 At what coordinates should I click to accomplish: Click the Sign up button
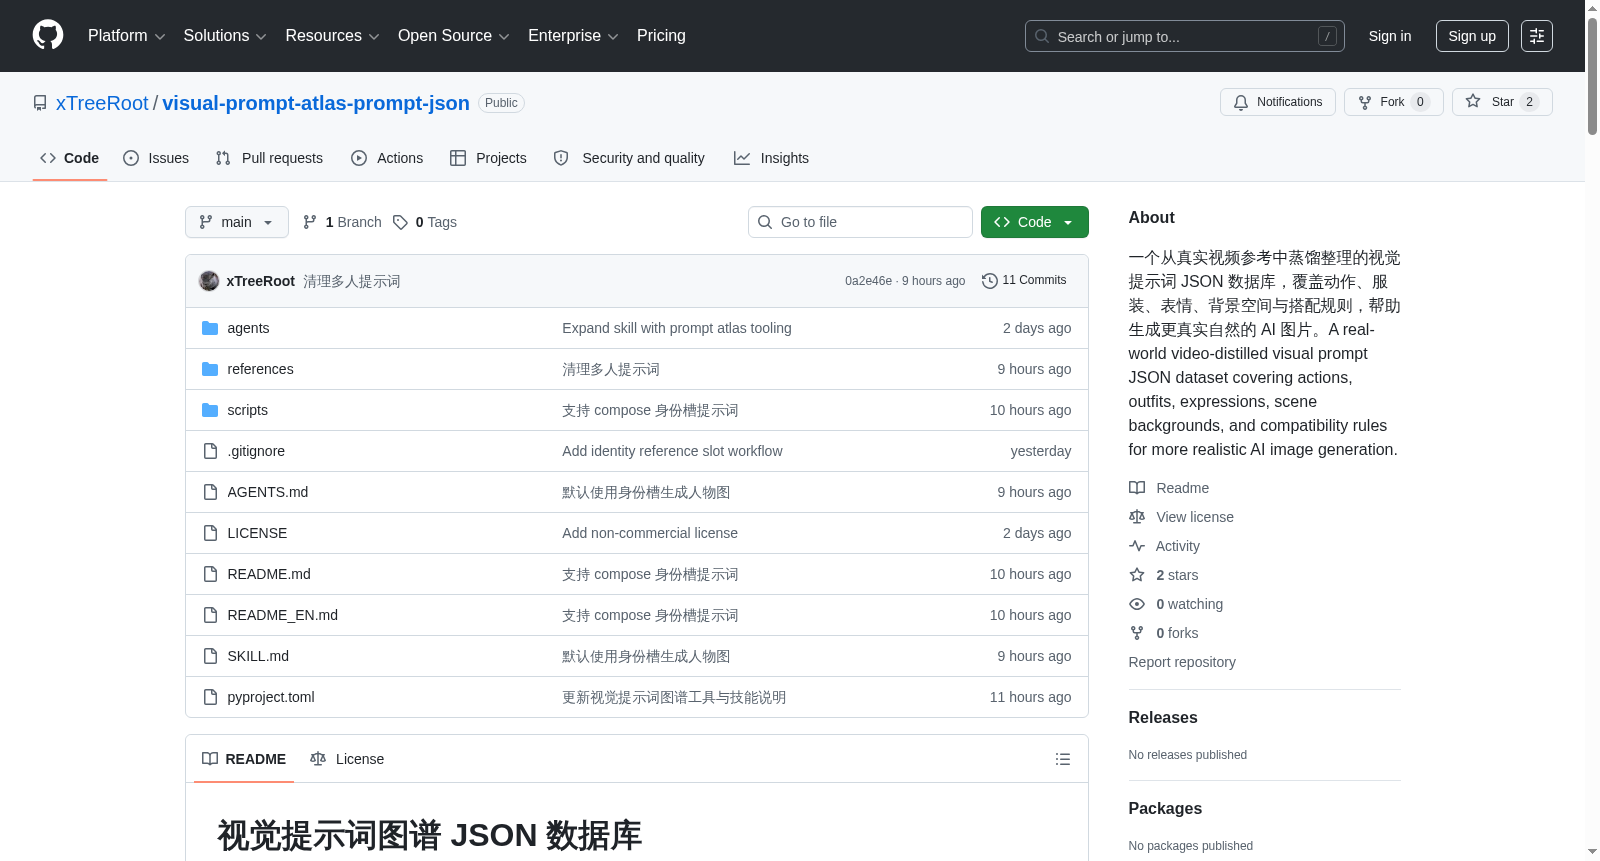point(1472,36)
